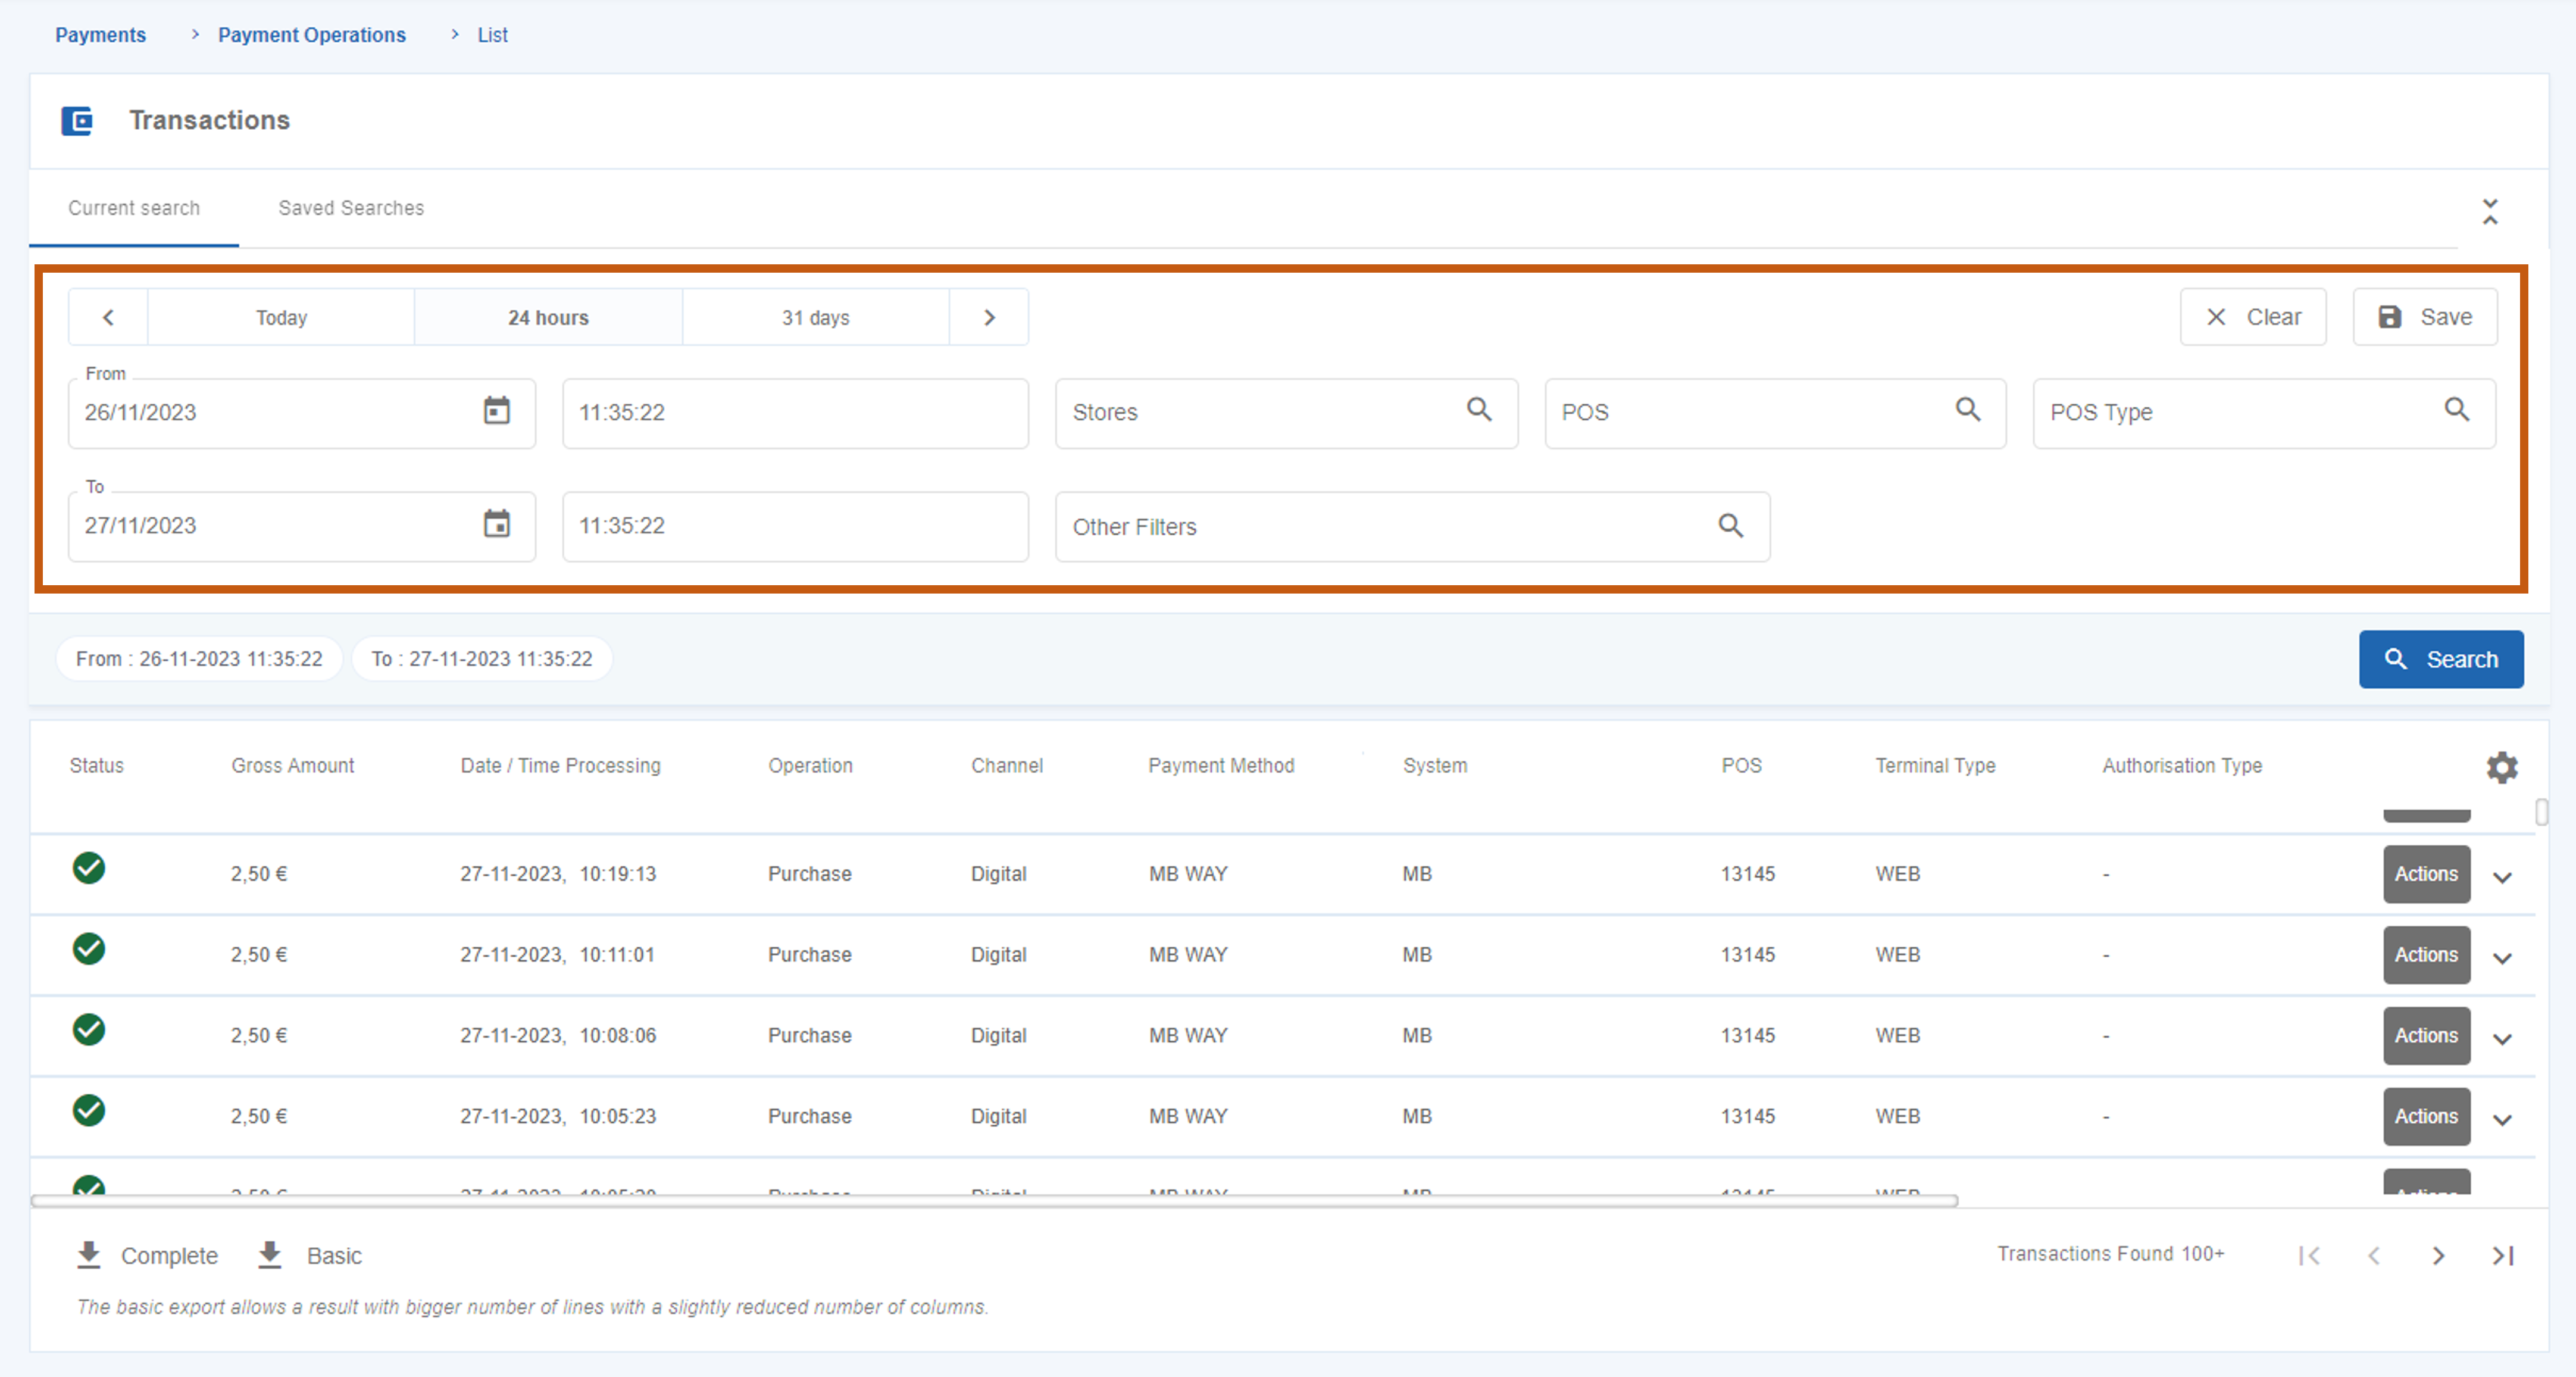
Task: Expand the 10:19:13 transaction row details
Action: point(2502,877)
